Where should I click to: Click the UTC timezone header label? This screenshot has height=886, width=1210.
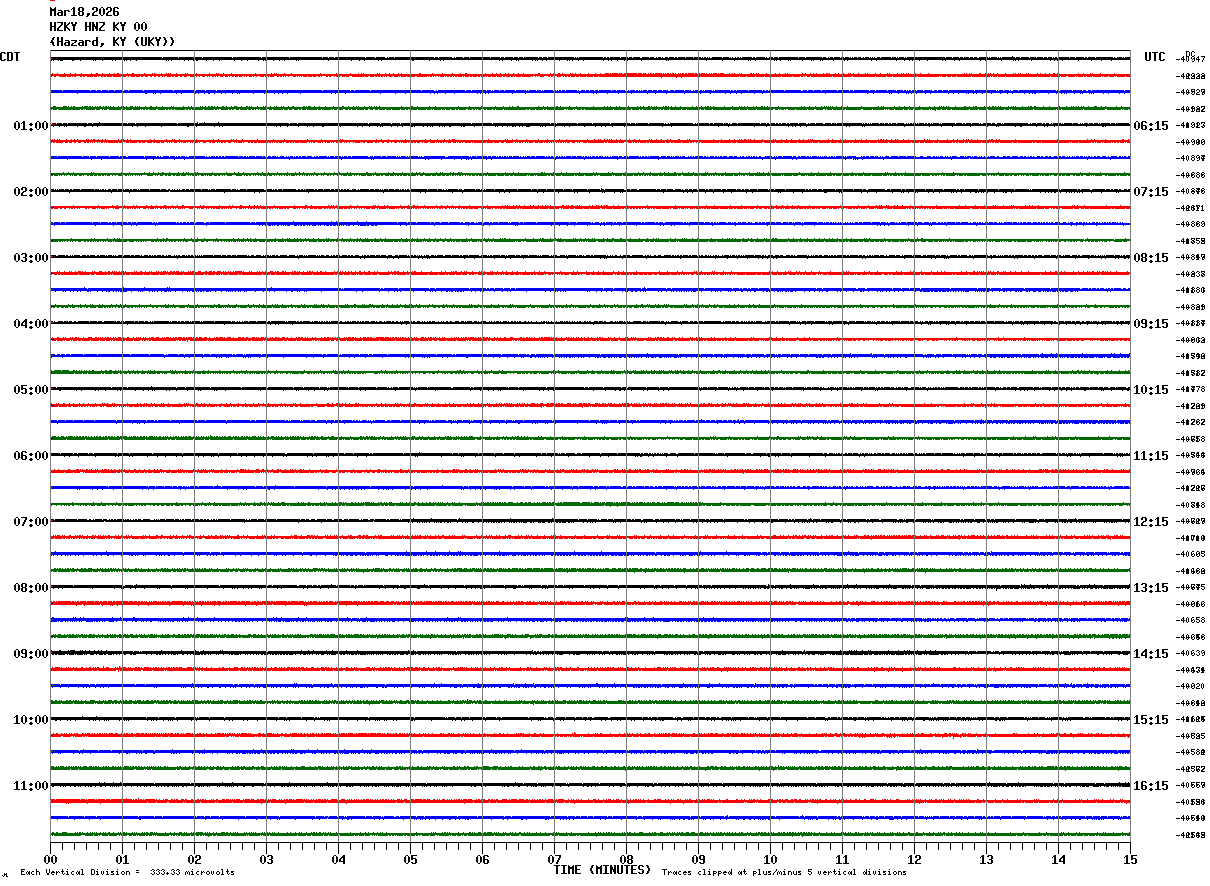point(1155,57)
